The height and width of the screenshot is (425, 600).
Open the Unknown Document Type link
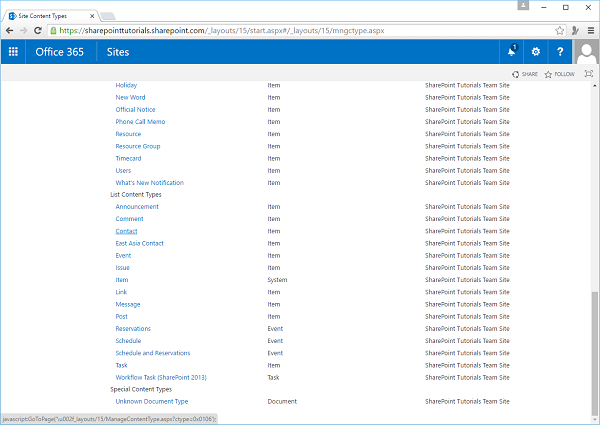(152, 401)
